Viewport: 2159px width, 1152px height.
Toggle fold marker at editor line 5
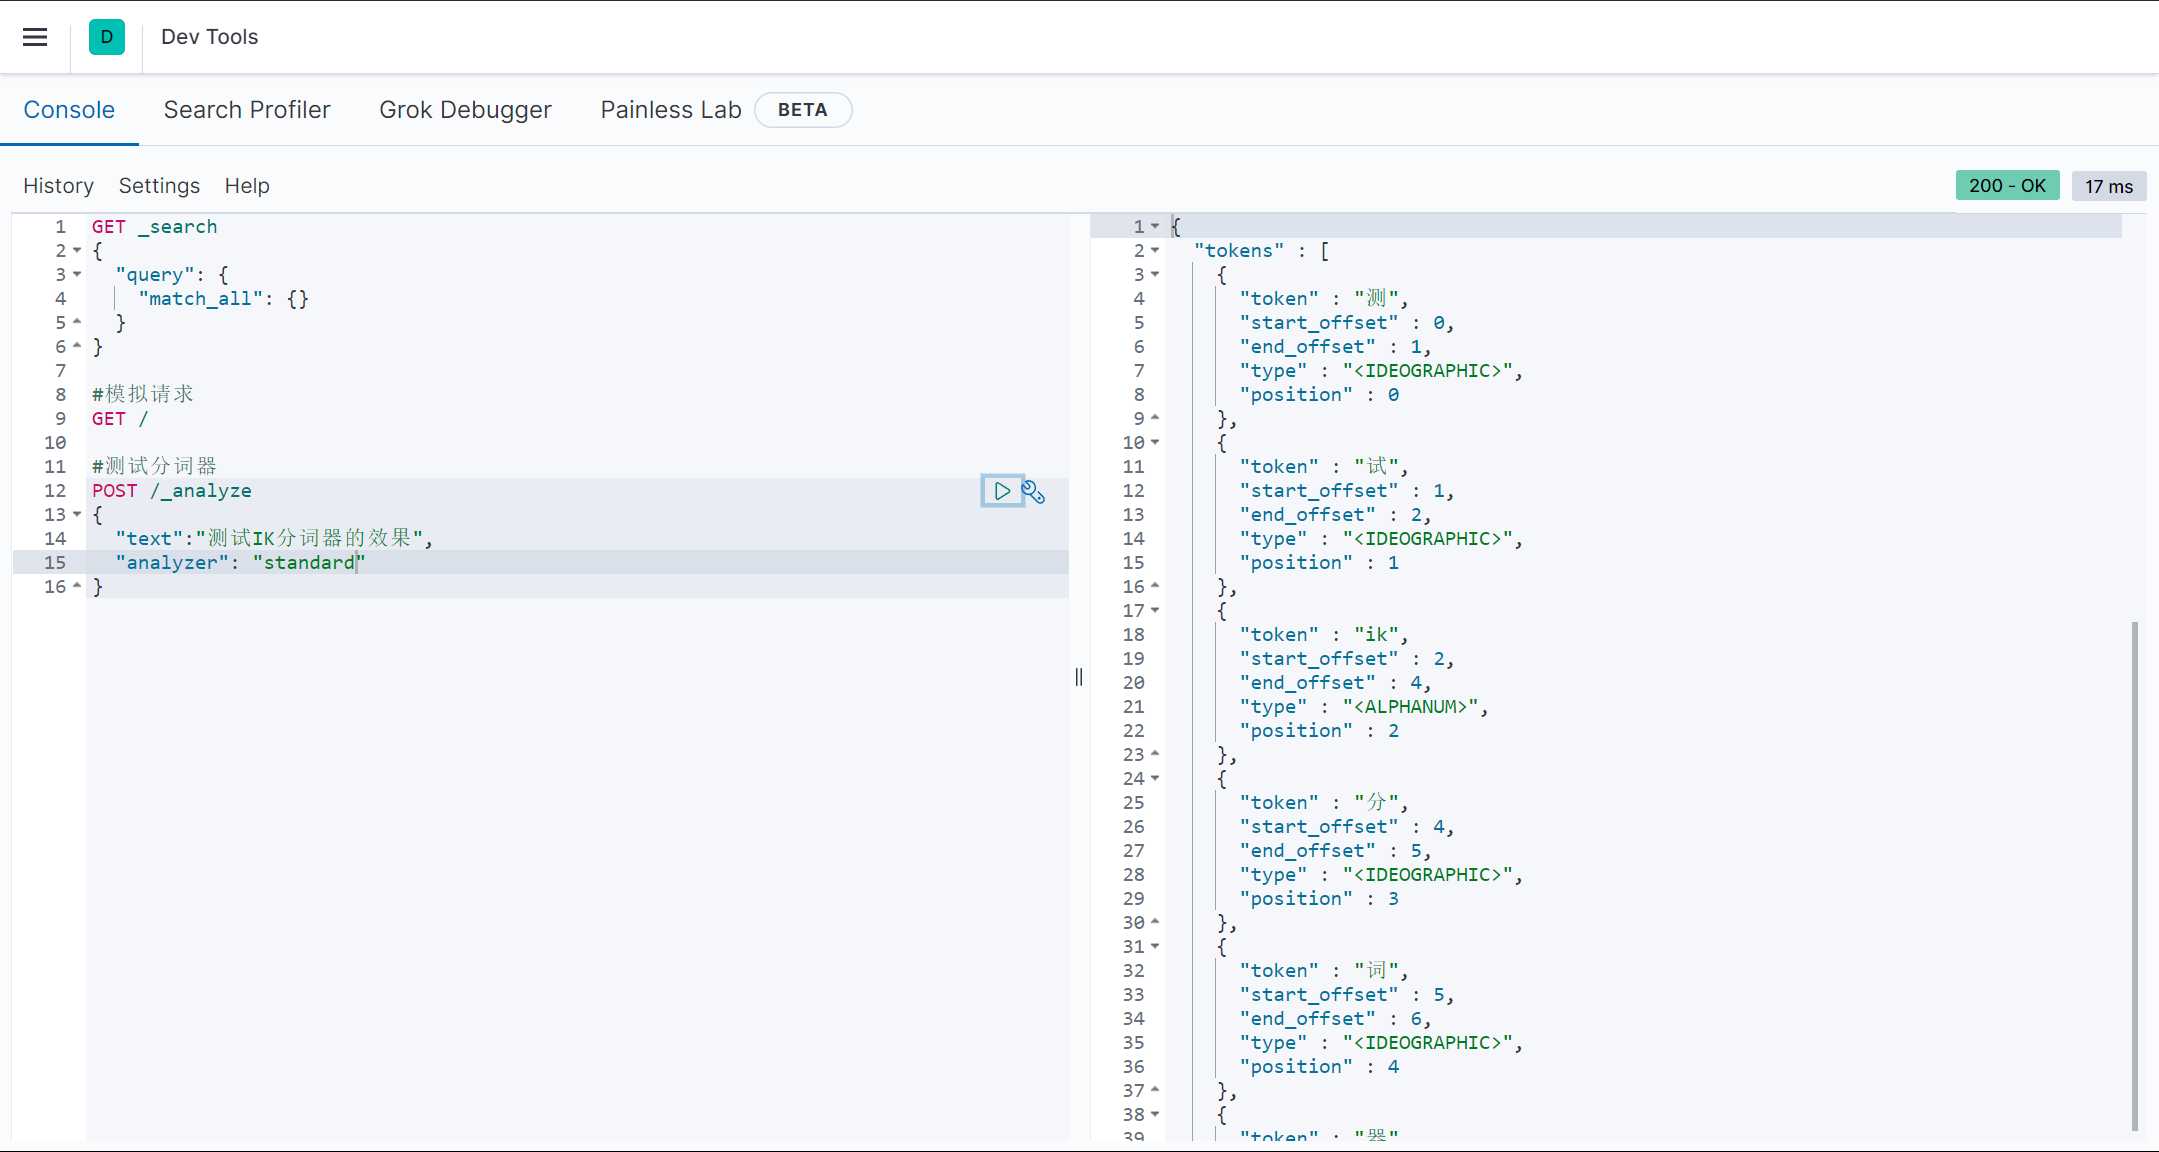(77, 323)
